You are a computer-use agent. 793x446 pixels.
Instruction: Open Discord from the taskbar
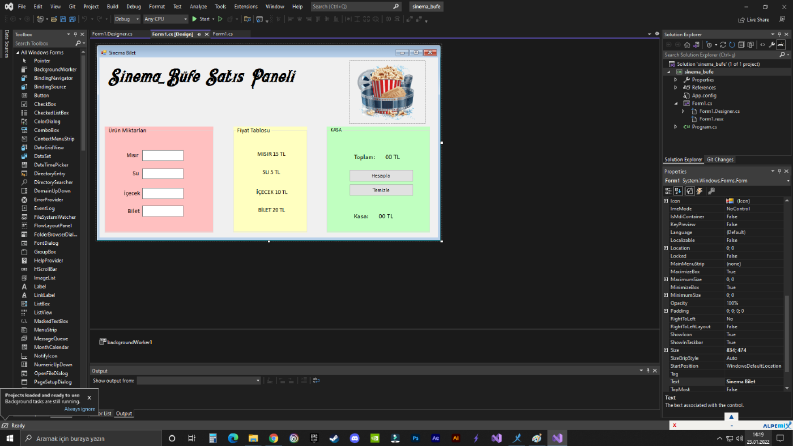click(355, 438)
